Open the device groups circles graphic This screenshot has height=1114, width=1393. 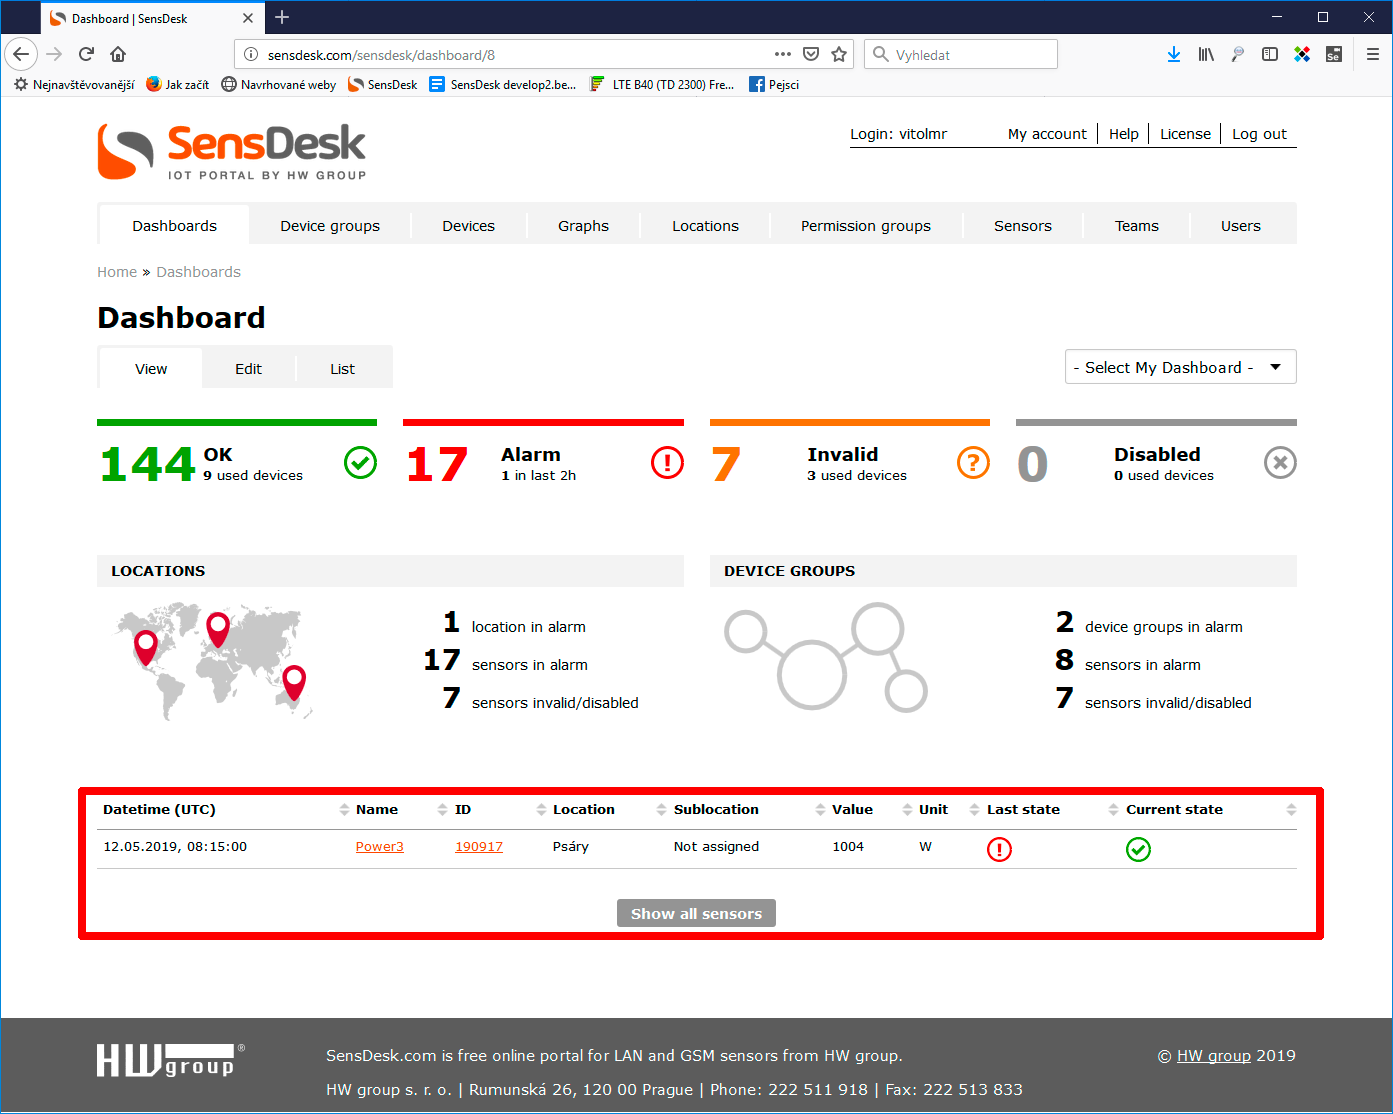[x=826, y=657]
